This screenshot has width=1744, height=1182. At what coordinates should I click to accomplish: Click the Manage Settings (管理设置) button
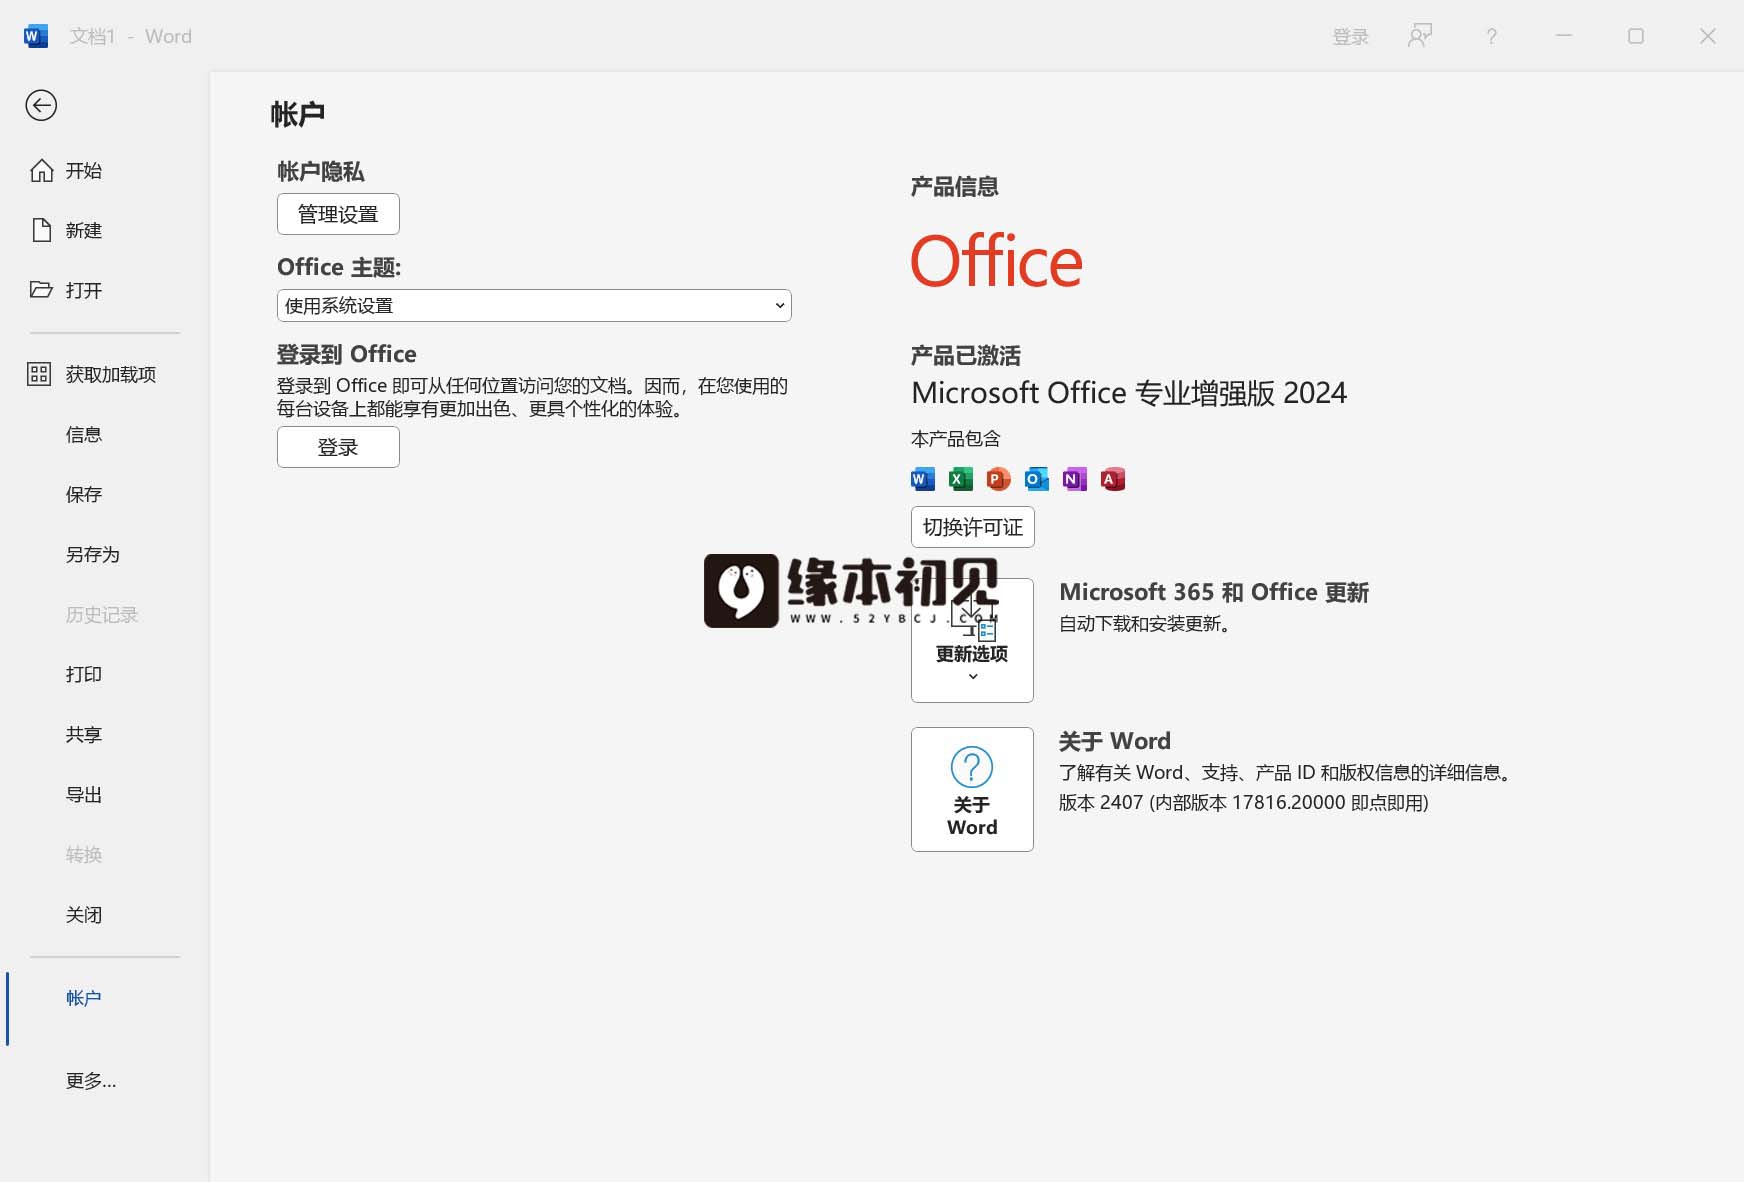tap(338, 214)
